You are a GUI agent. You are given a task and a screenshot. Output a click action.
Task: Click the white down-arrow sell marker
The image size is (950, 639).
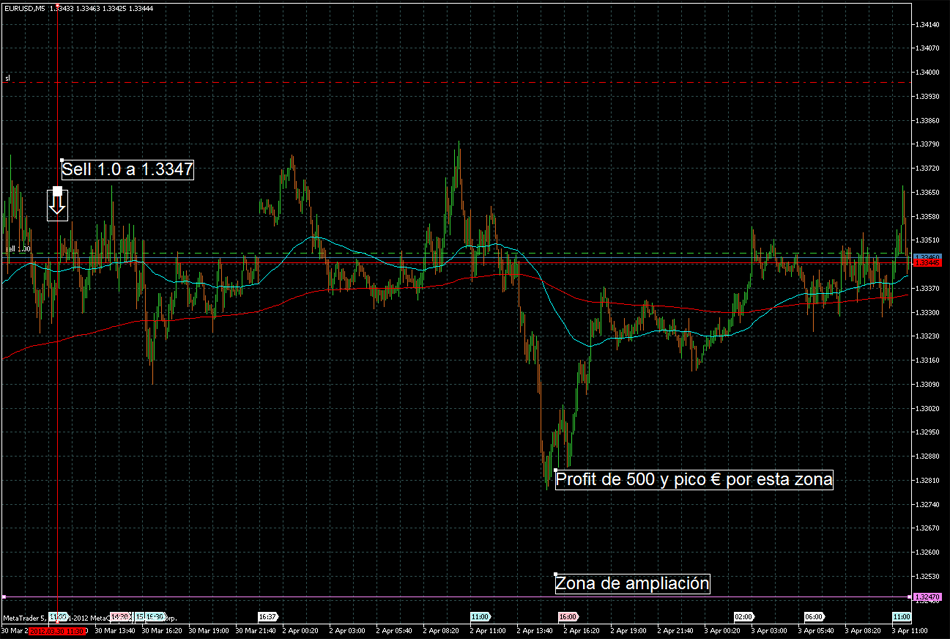57,203
